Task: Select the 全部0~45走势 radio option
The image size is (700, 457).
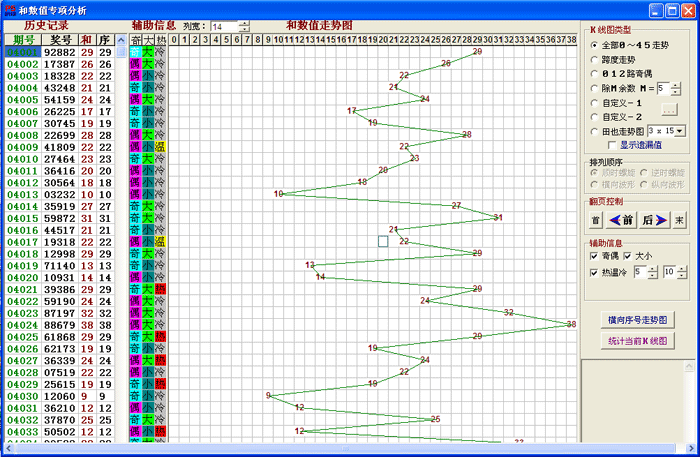Action: [596, 45]
